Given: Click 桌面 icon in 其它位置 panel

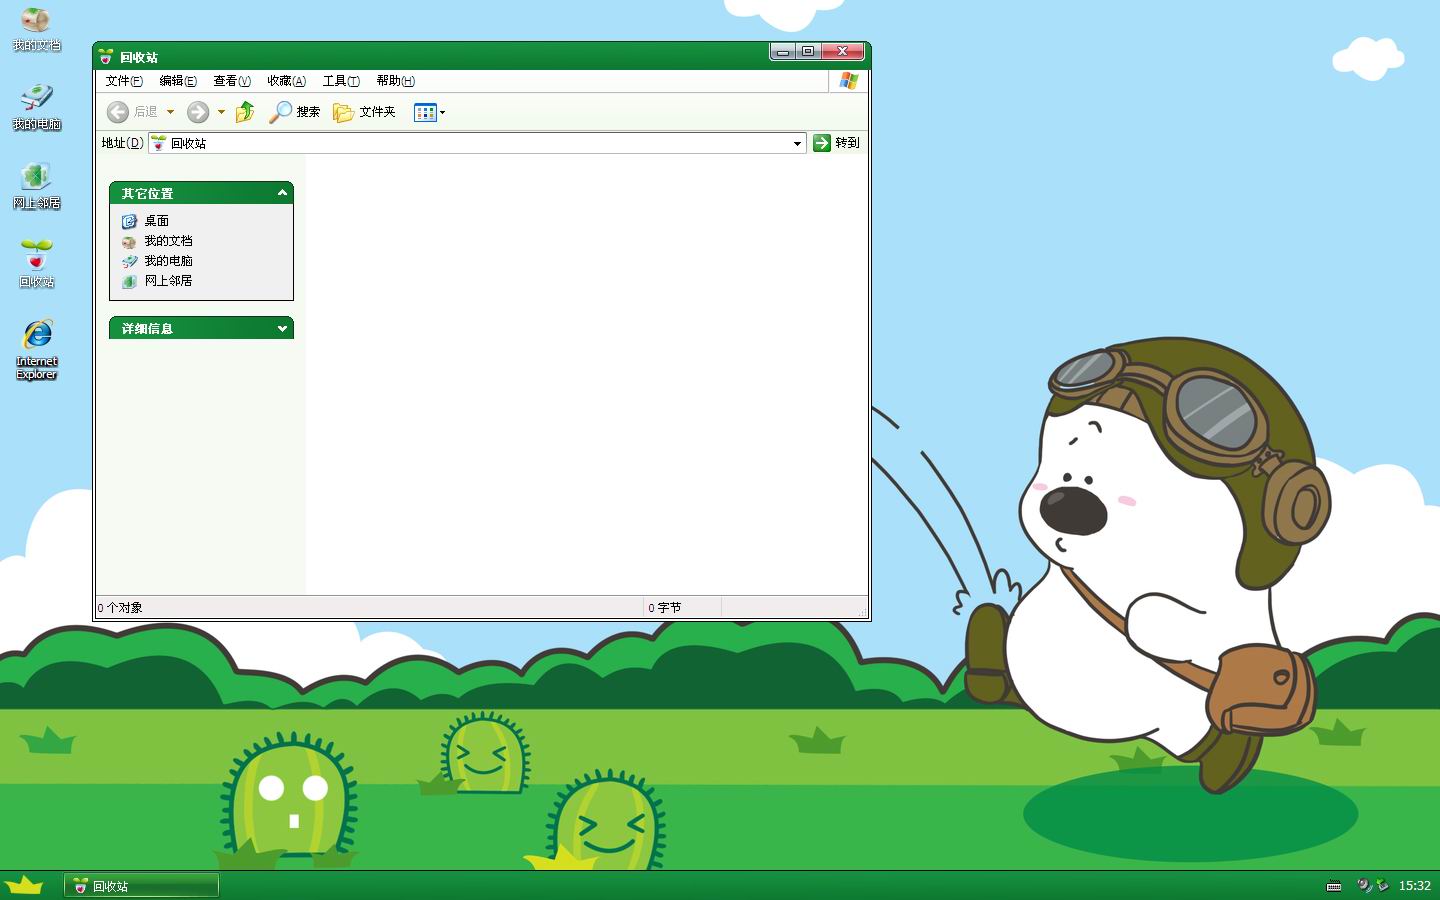Looking at the screenshot, I should (x=129, y=221).
